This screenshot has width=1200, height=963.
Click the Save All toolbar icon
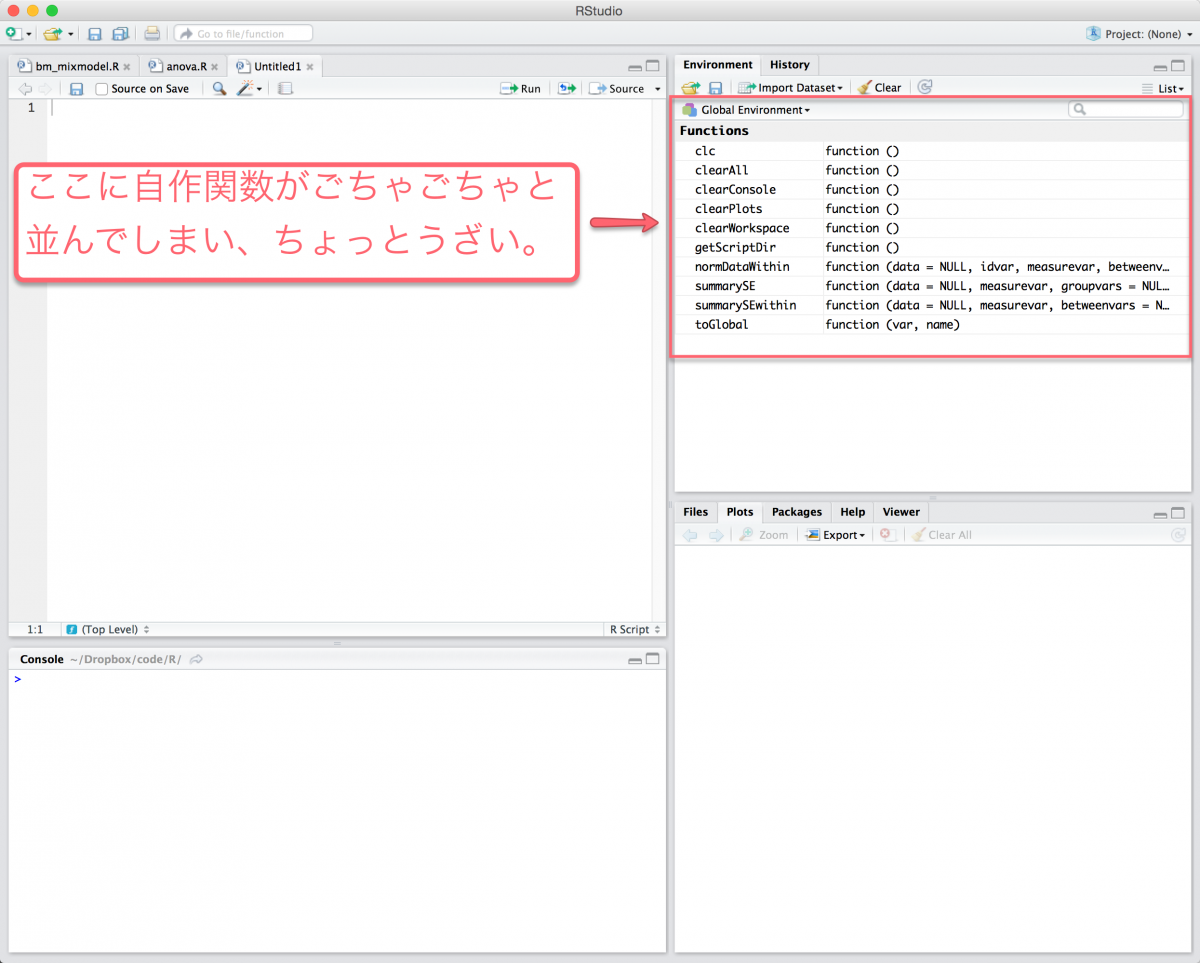click(120, 34)
